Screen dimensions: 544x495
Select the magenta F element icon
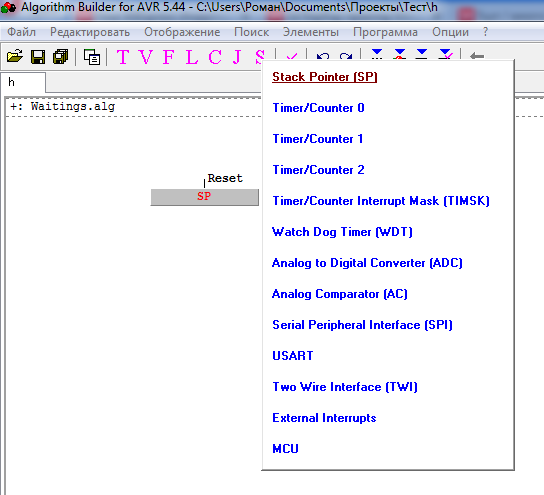pos(169,57)
